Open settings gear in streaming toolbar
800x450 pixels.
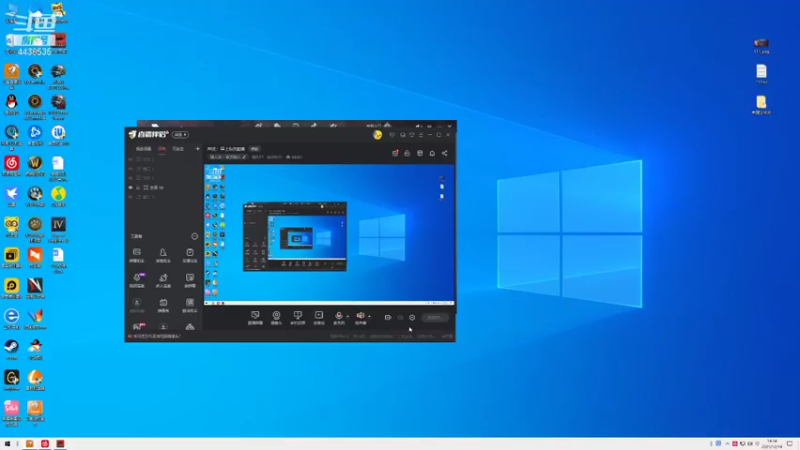412,317
